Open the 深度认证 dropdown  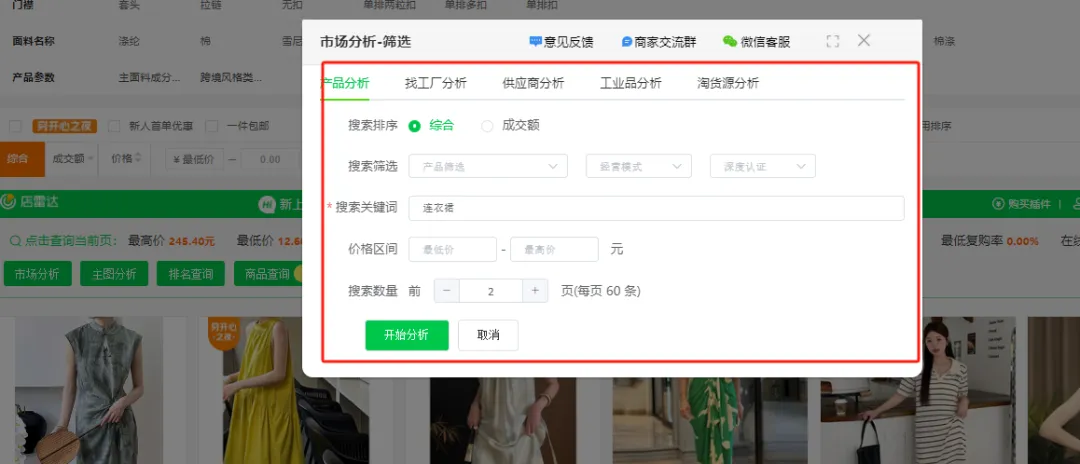(x=762, y=166)
